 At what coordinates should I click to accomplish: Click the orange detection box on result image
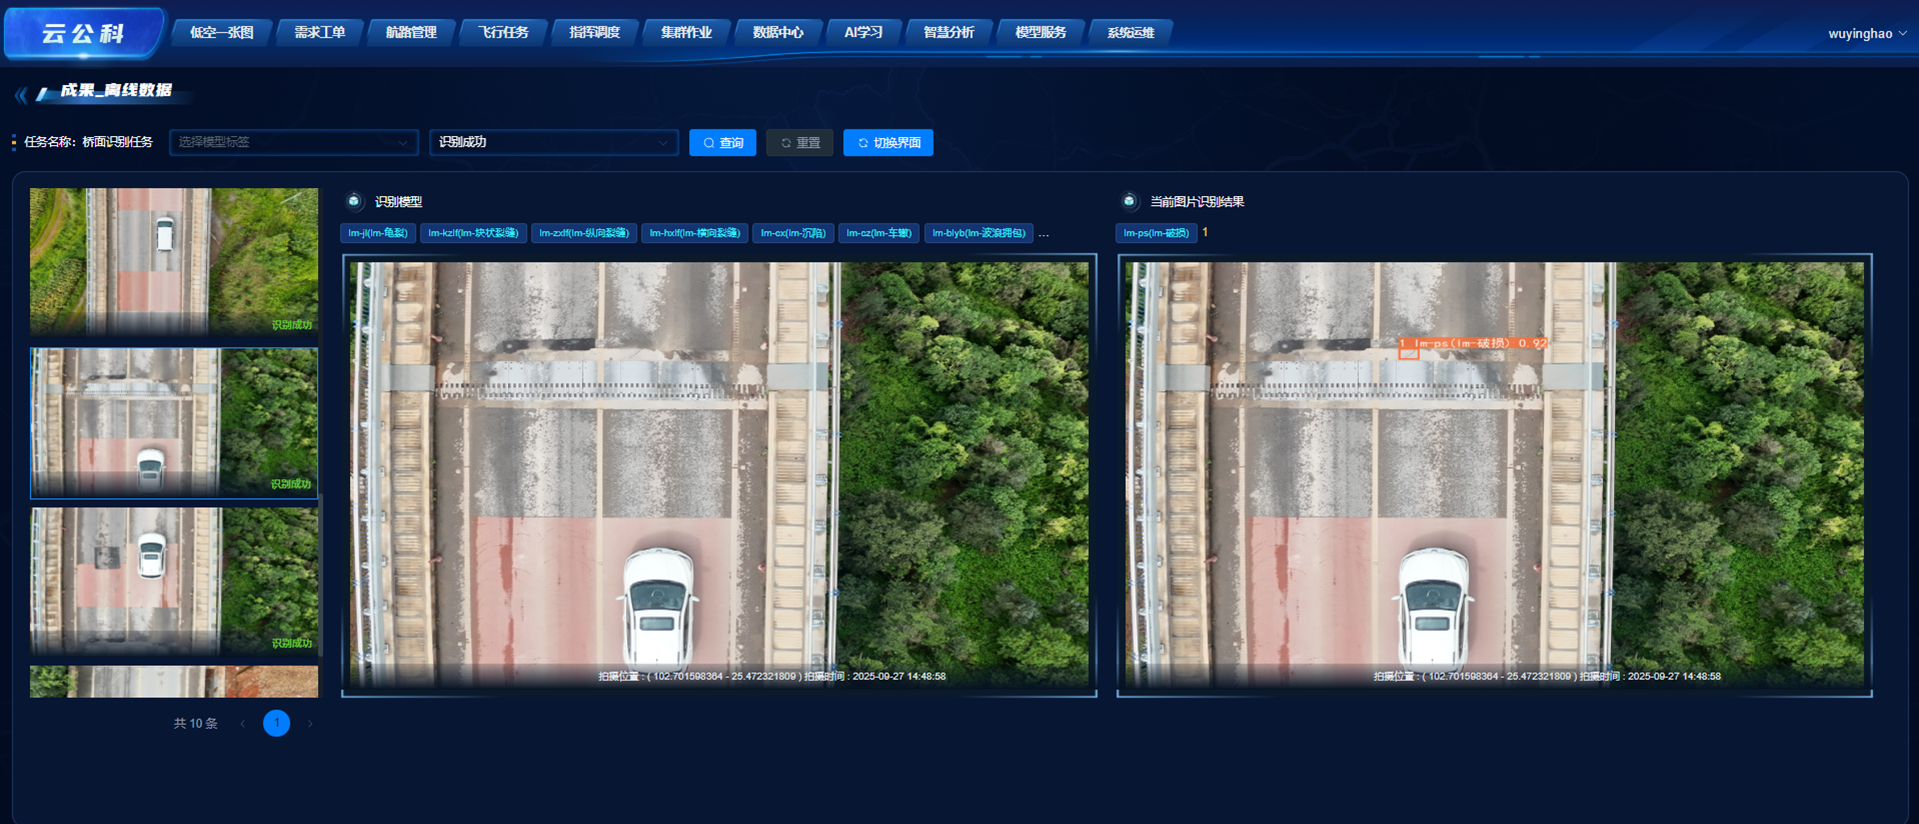(1408, 353)
